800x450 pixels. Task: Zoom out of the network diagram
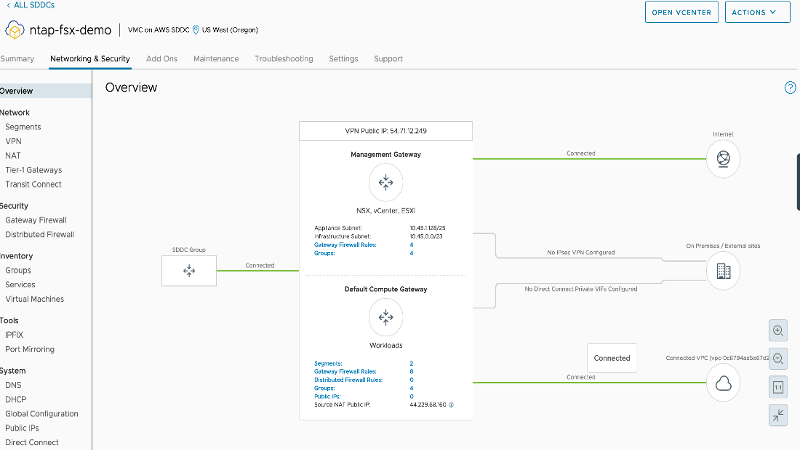click(779, 358)
